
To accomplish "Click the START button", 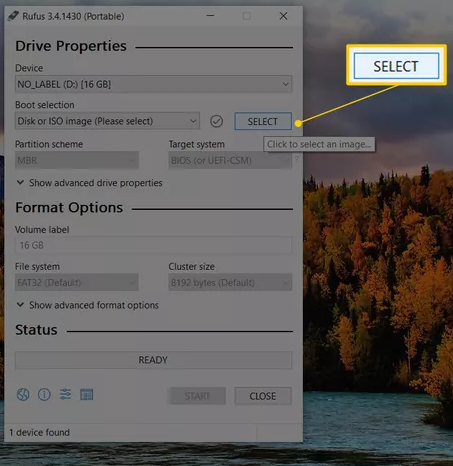I will point(197,396).
